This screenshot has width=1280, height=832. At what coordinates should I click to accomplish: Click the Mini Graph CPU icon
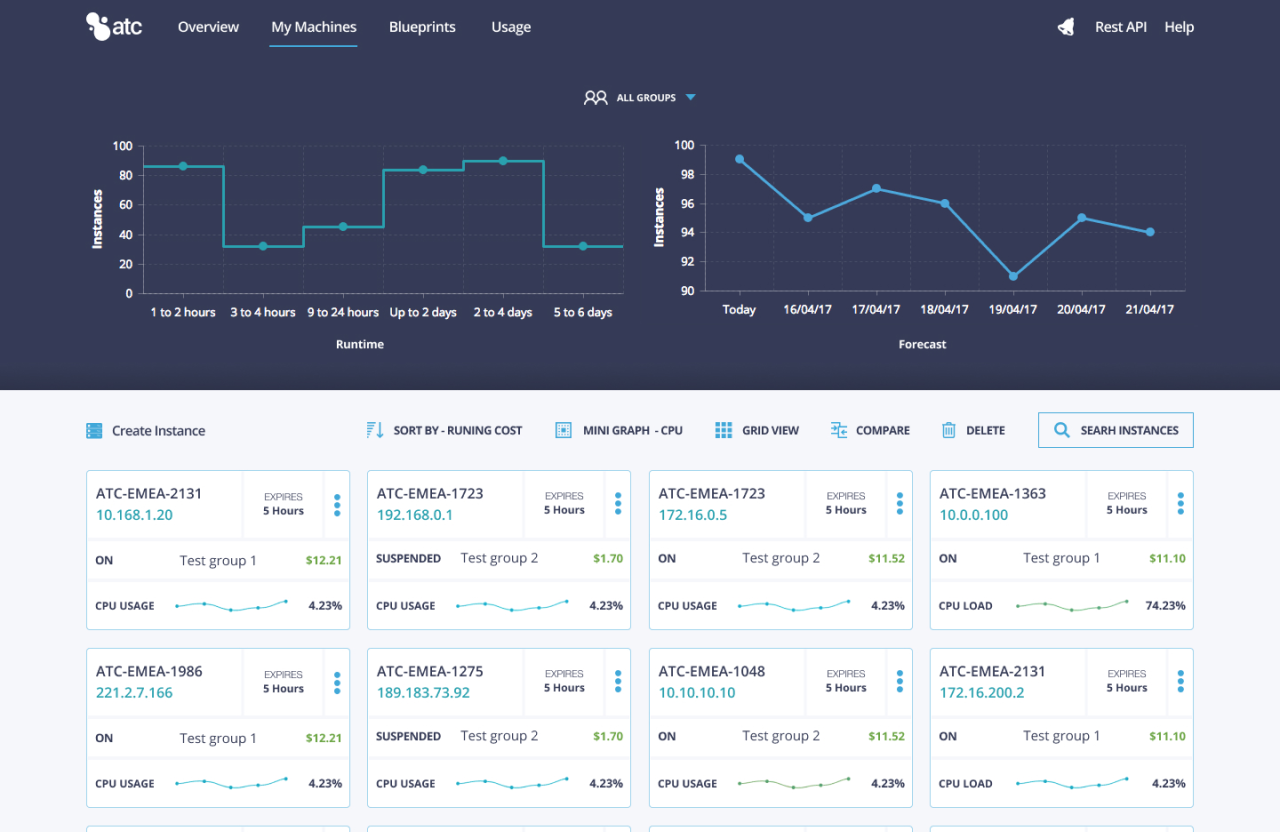(563, 430)
